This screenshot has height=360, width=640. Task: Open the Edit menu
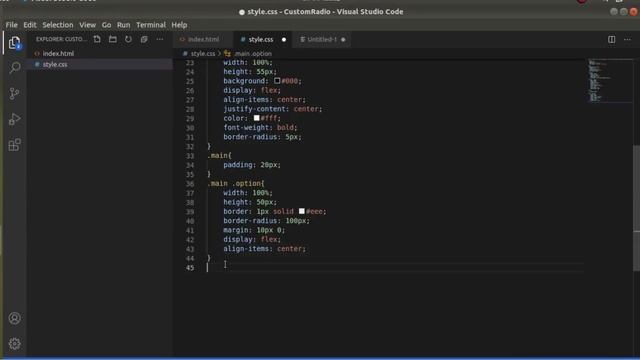29,25
